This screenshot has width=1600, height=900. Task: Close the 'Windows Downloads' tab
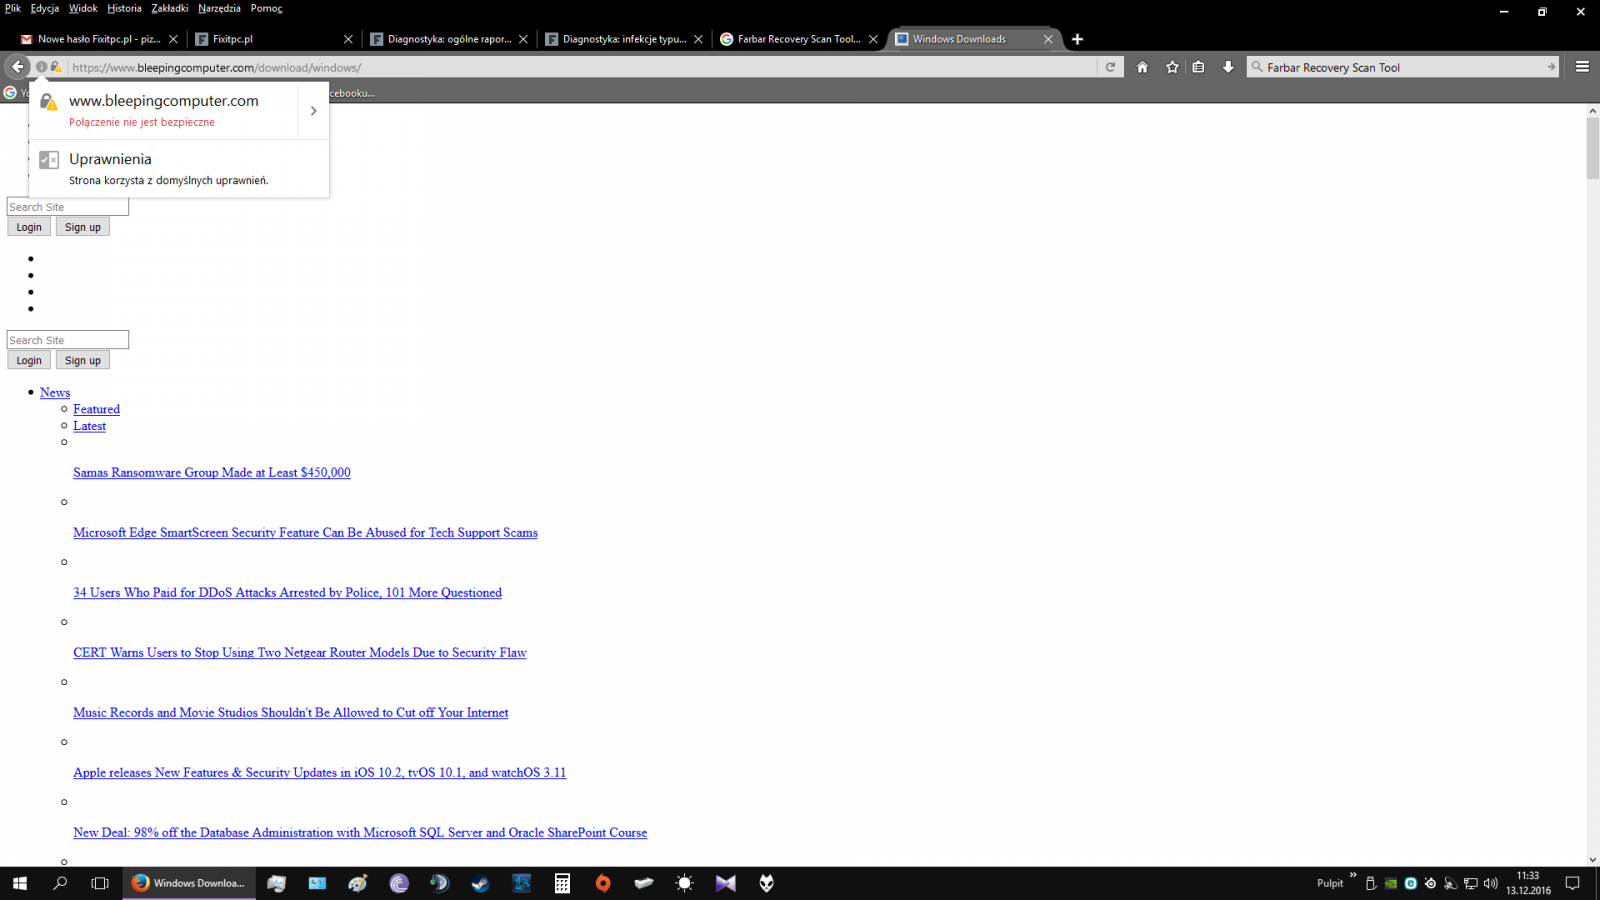click(1048, 39)
